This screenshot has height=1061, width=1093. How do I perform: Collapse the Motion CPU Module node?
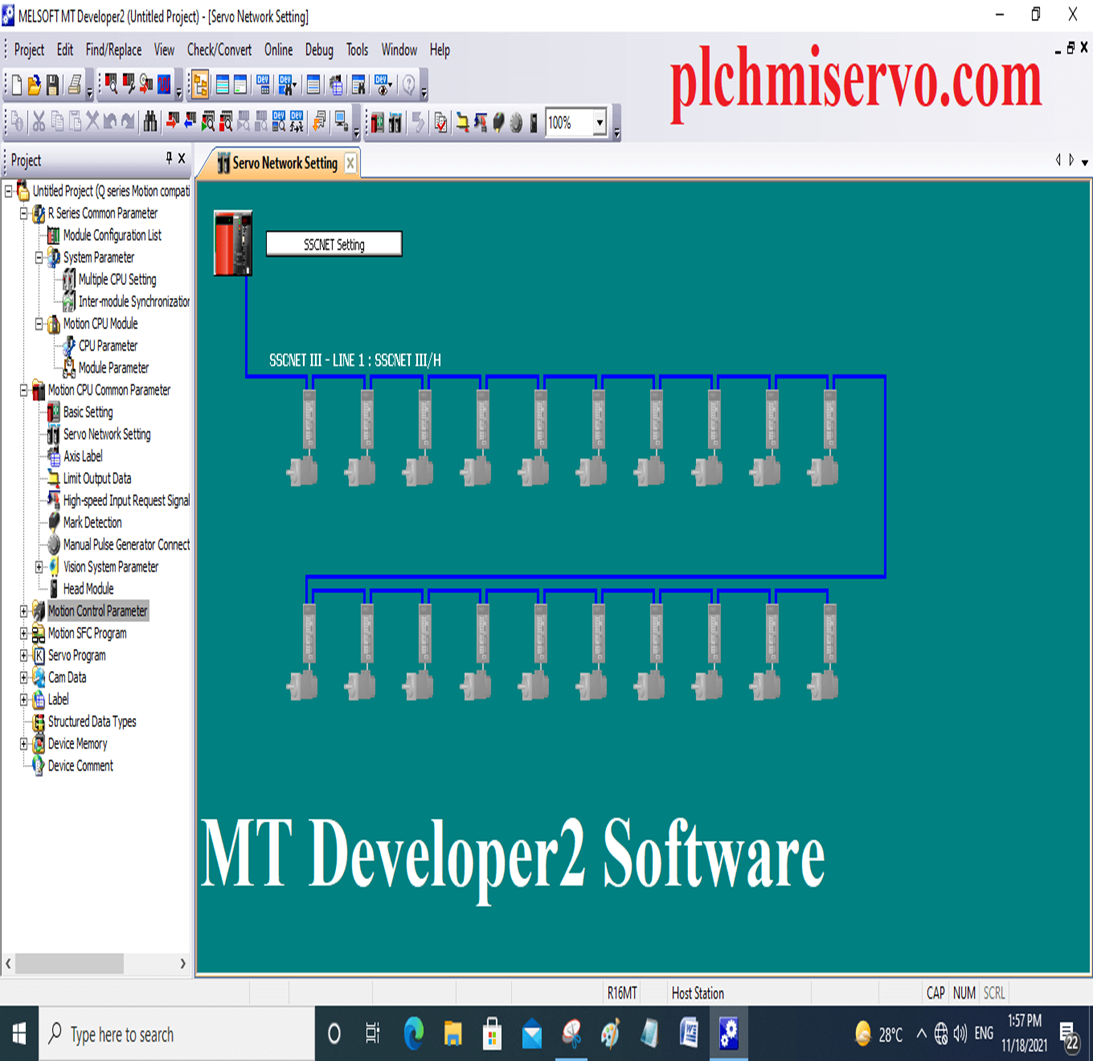coord(39,323)
